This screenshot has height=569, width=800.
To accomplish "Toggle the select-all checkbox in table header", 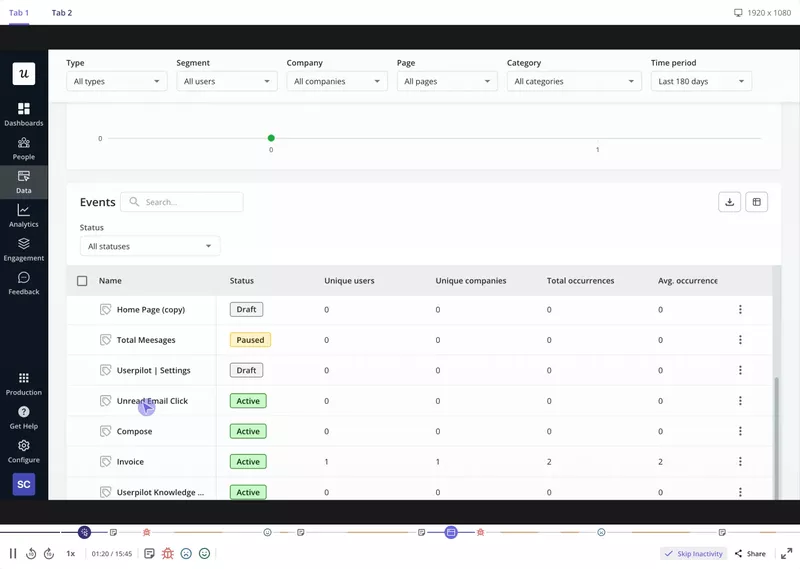I will 82,281.
